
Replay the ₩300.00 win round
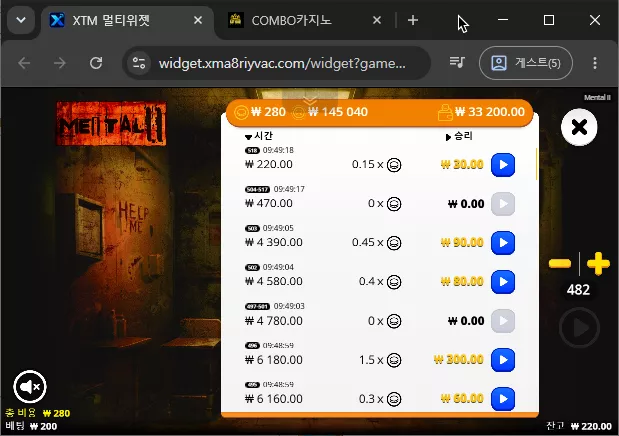(503, 360)
